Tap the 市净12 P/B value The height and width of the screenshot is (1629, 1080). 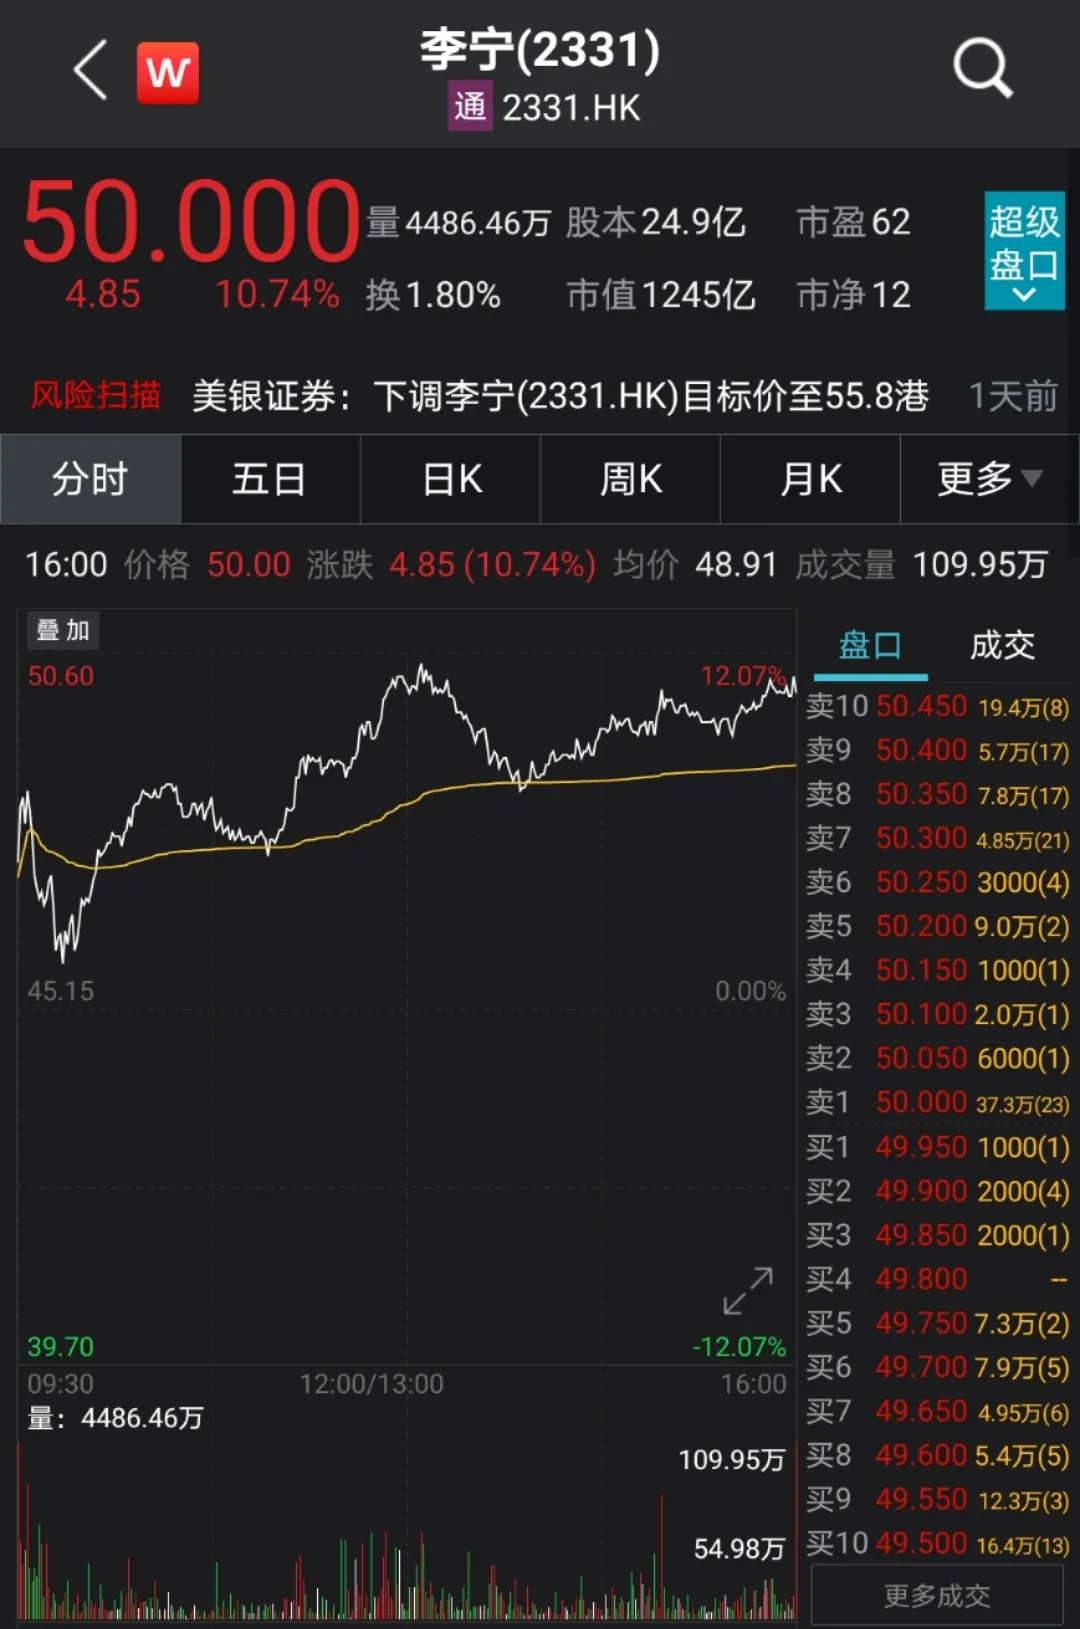pos(854,295)
